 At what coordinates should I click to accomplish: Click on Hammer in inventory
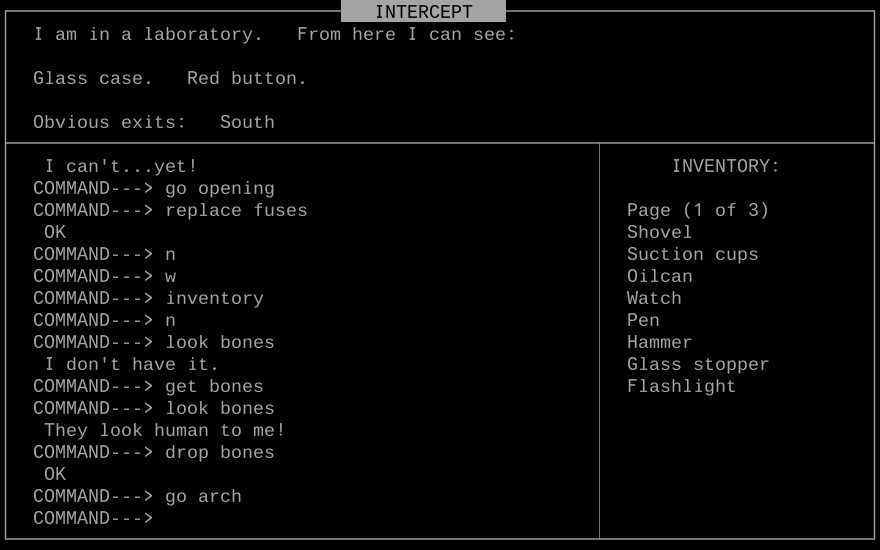click(659, 342)
